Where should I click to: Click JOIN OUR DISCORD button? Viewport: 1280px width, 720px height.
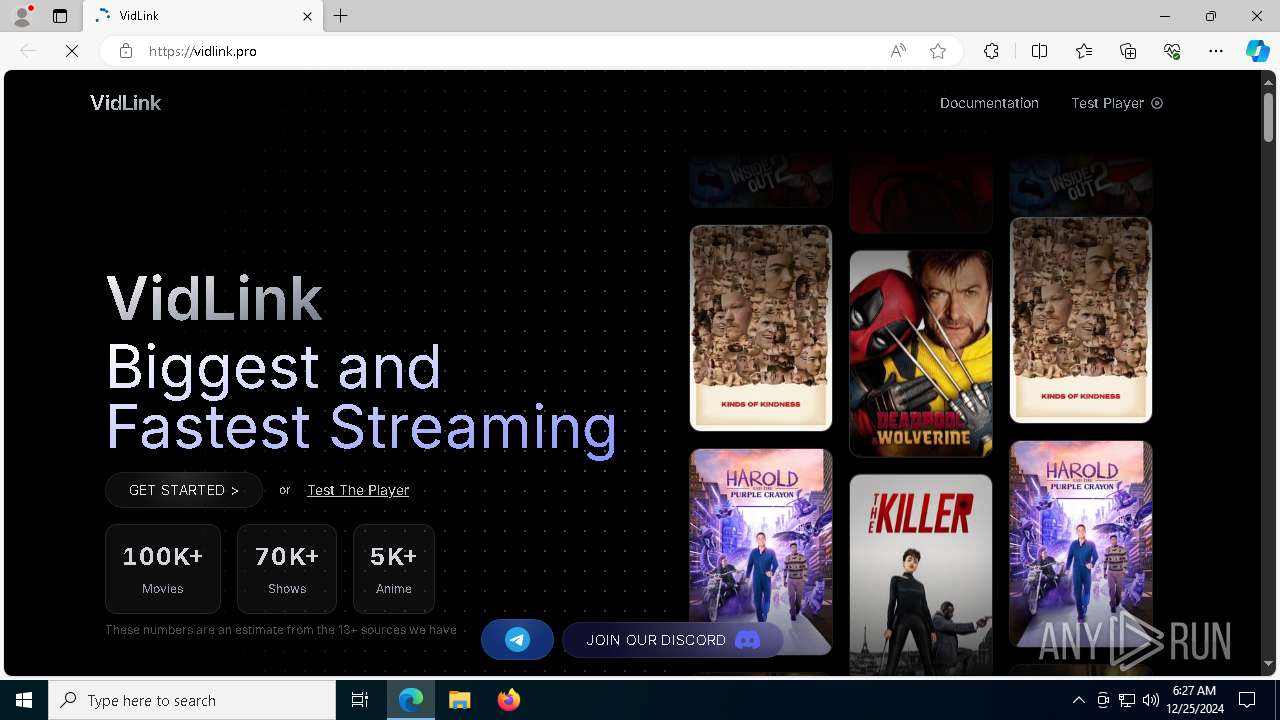pyautogui.click(x=673, y=640)
